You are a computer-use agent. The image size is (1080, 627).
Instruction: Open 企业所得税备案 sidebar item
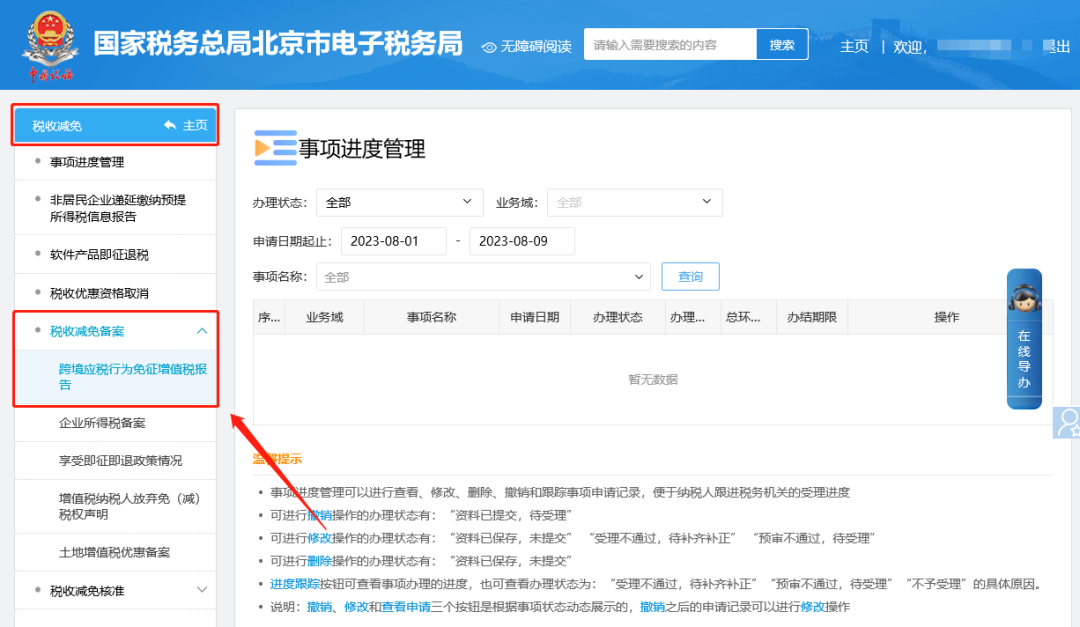[102, 423]
